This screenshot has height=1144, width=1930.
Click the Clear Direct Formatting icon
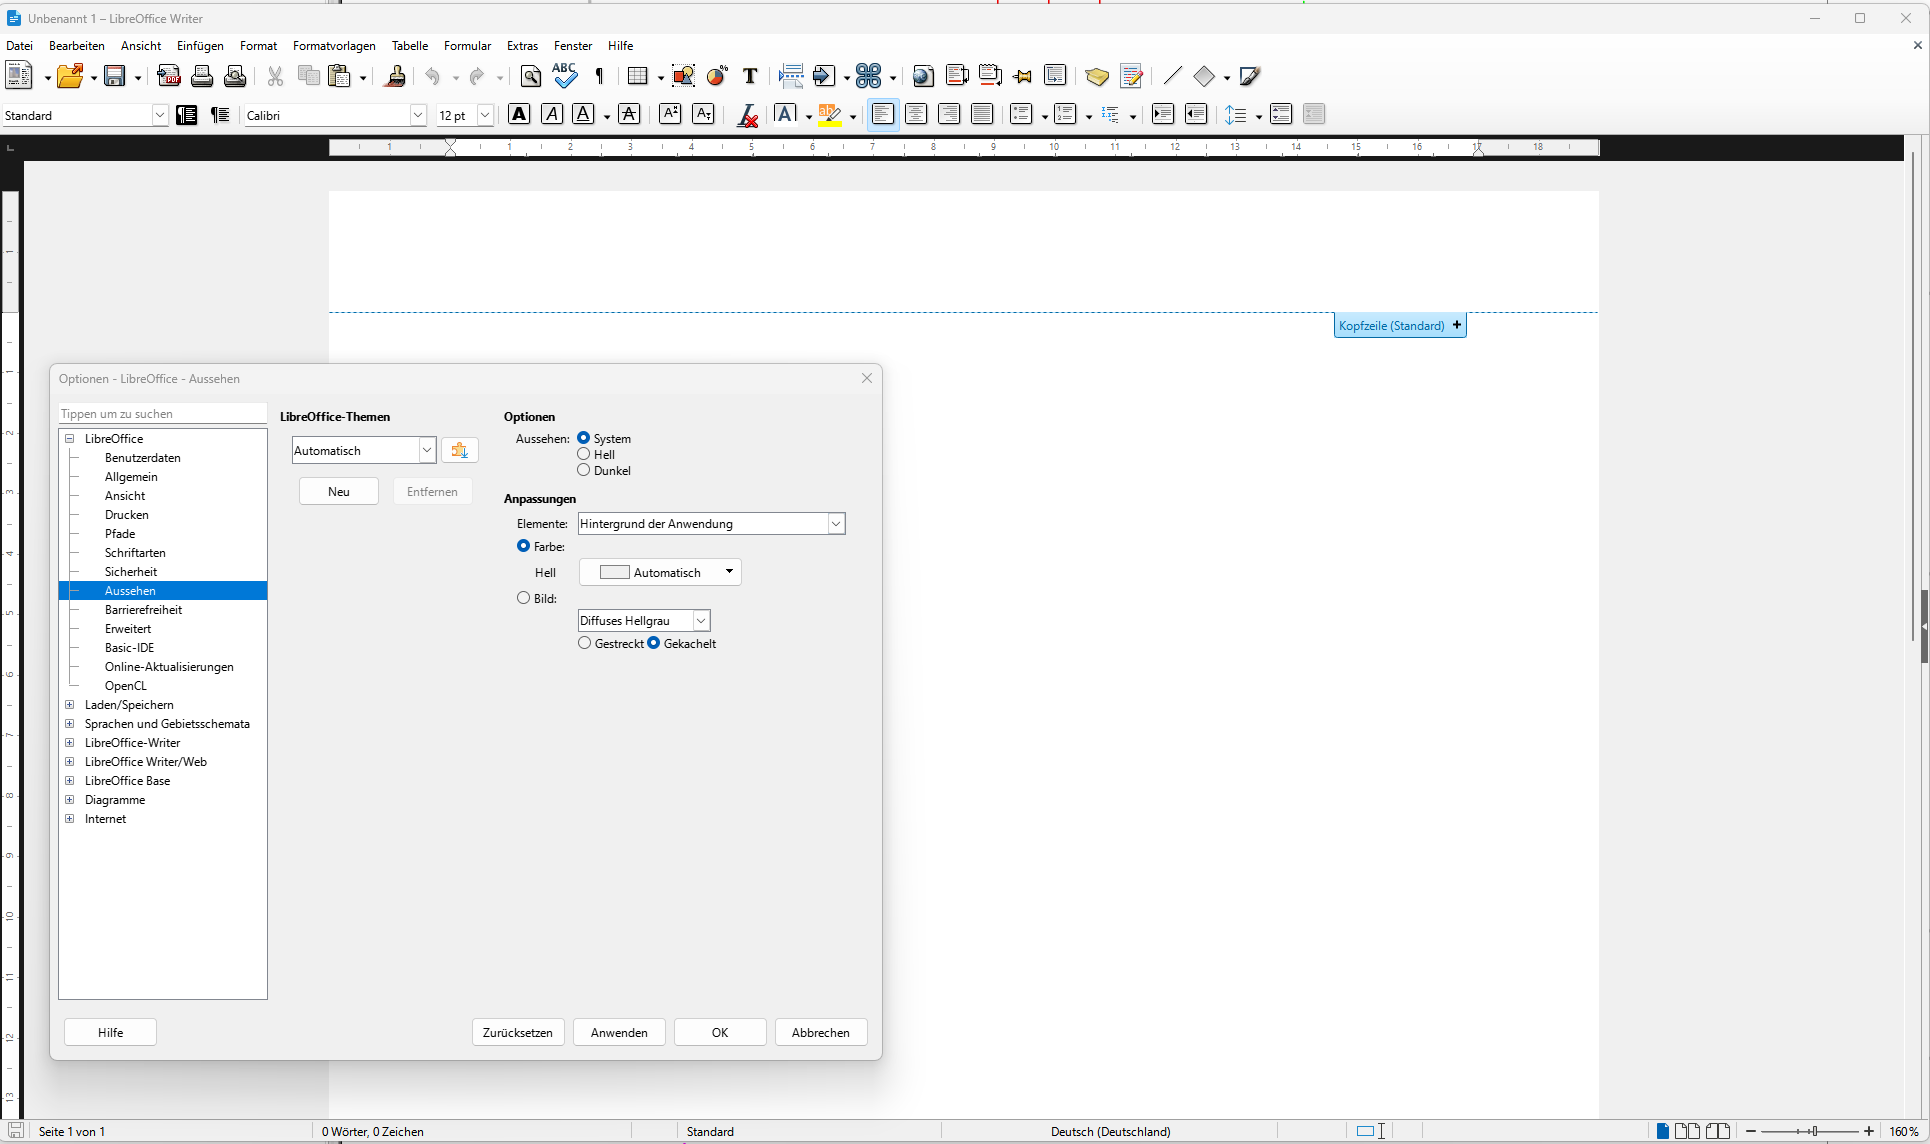pyautogui.click(x=747, y=116)
